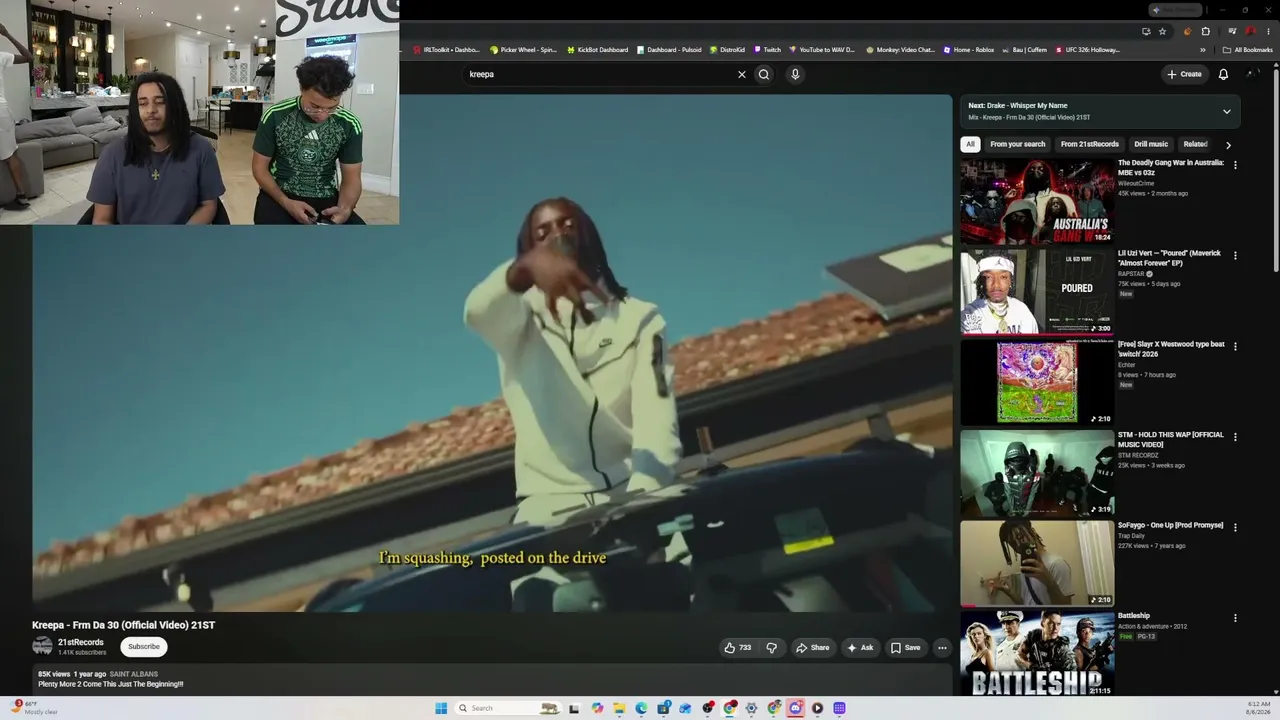
Task: Open The Deadly Gang War in Australia thumbnail
Action: pos(1037,201)
